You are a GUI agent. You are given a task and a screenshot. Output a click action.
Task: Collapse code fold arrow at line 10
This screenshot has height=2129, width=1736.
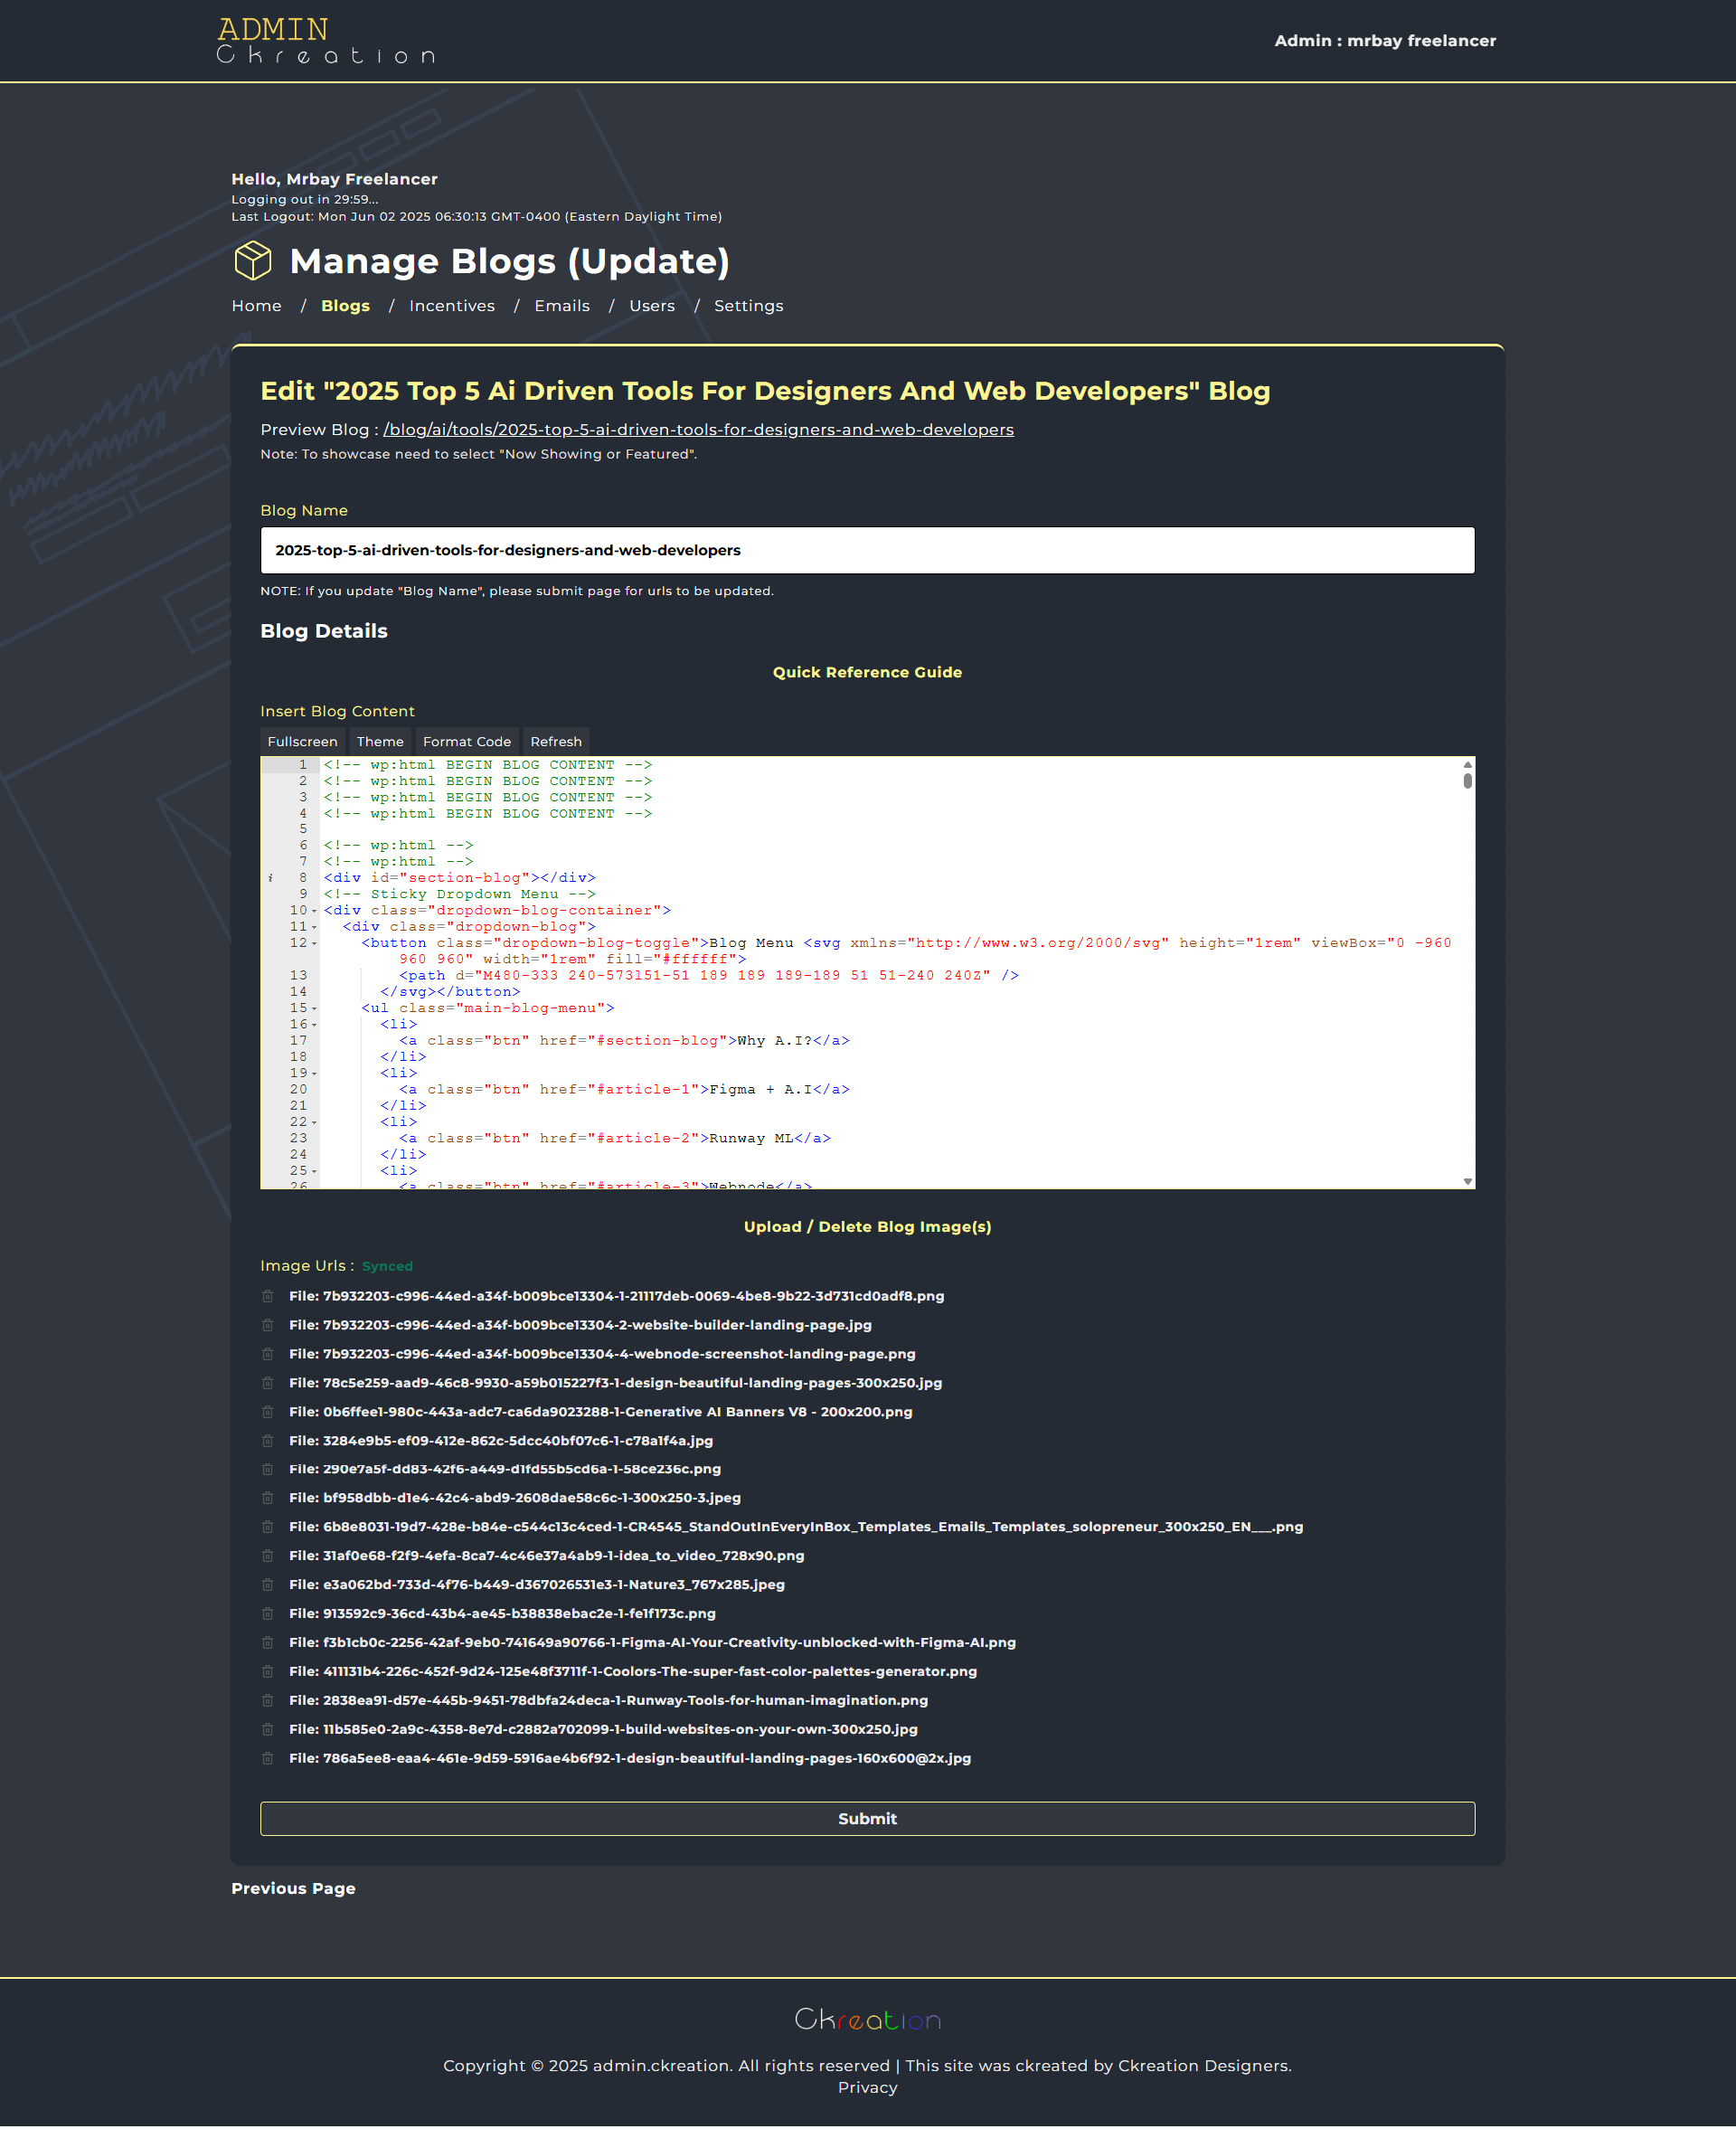point(314,911)
